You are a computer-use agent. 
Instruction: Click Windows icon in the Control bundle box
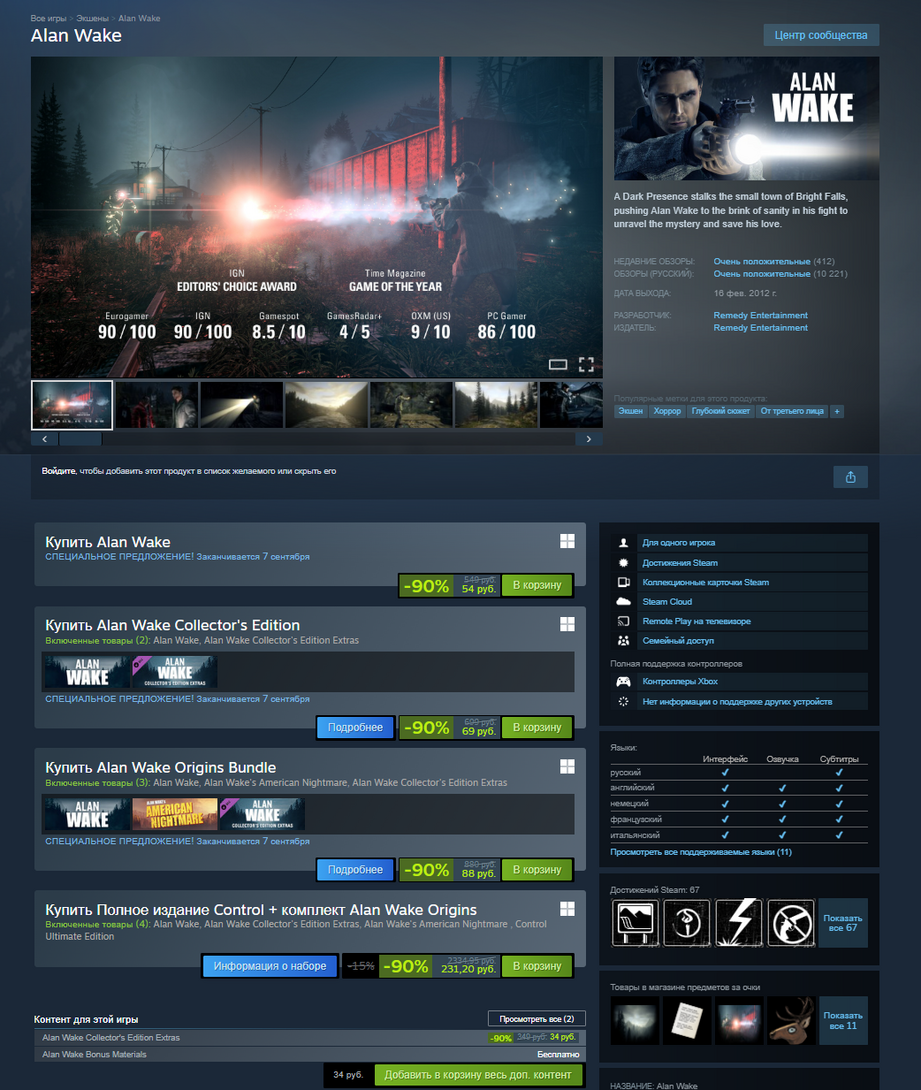pyautogui.click(x=567, y=909)
